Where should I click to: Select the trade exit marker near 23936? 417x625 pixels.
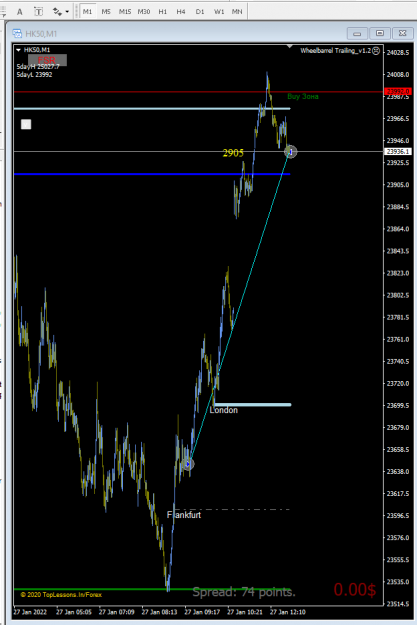click(291, 152)
